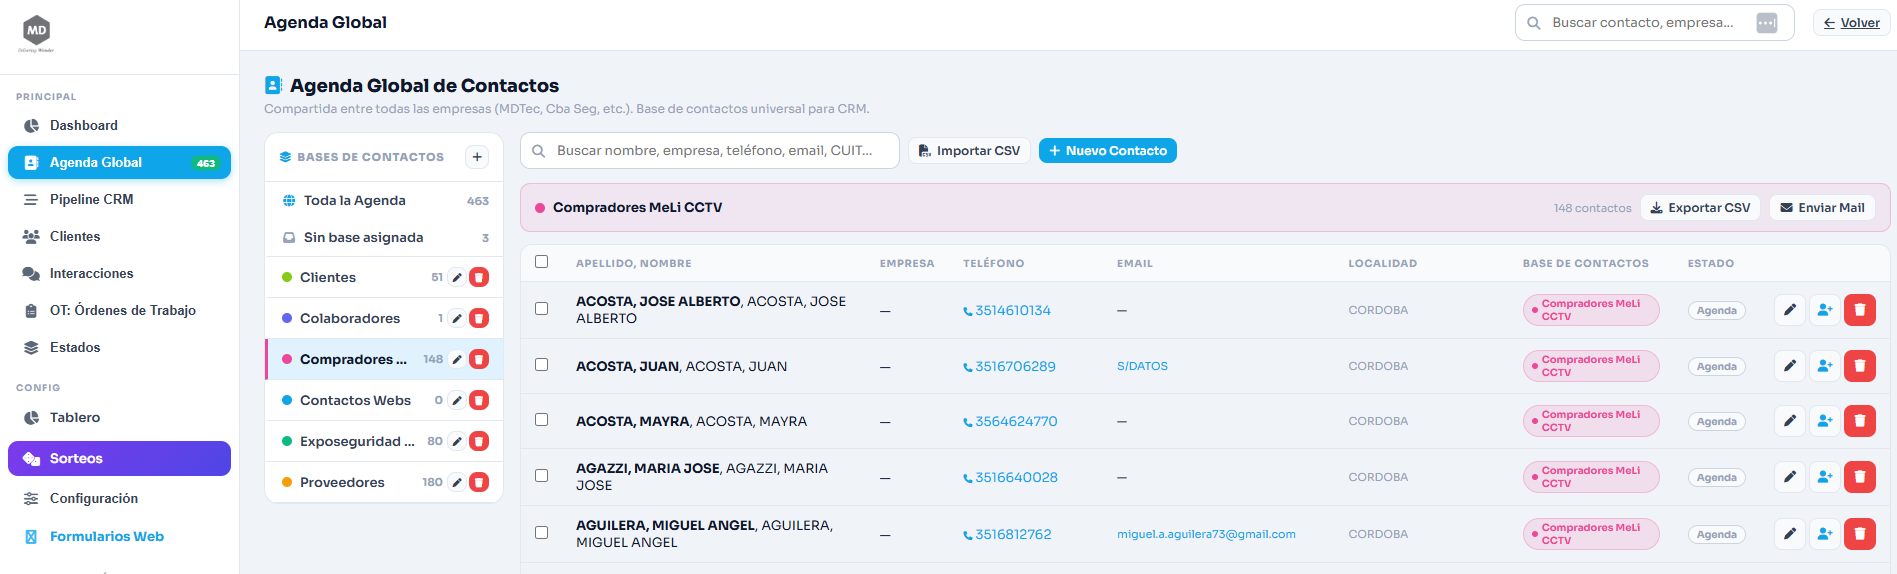Edit contact ACOSTA, JUAN
1897x574 pixels.
click(x=1790, y=366)
